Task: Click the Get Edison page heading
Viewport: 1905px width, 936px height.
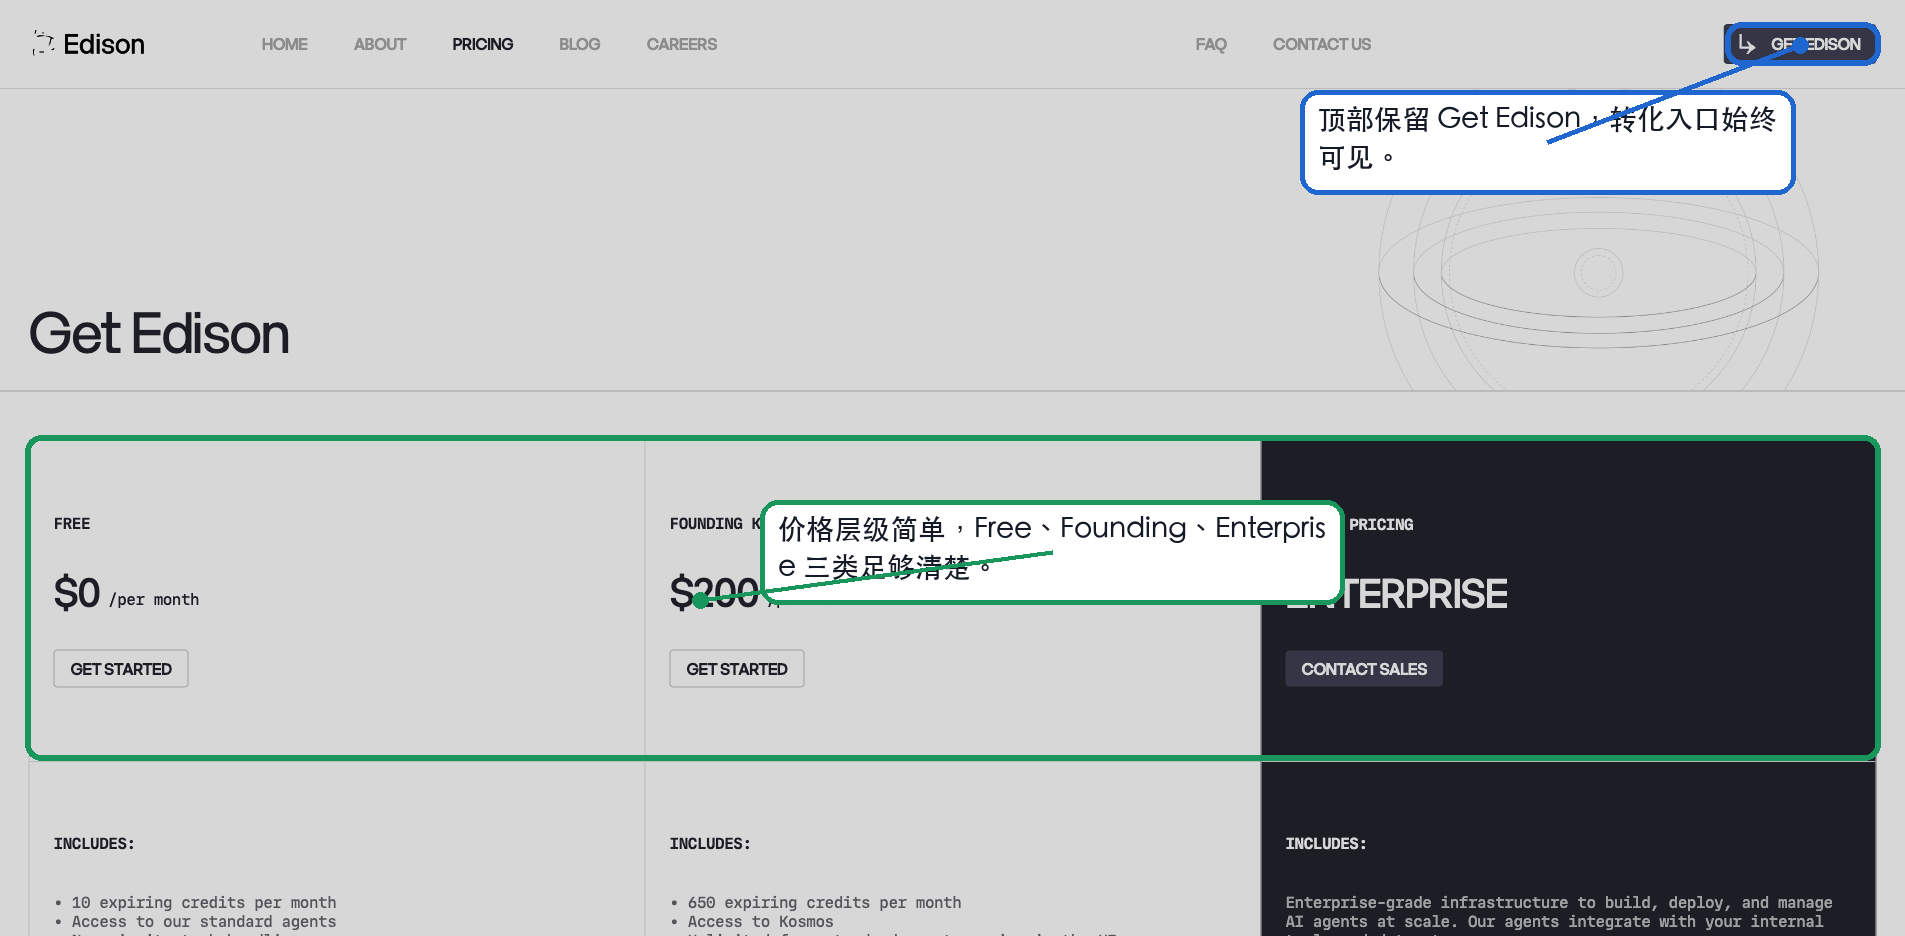Action: pyautogui.click(x=159, y=334)
